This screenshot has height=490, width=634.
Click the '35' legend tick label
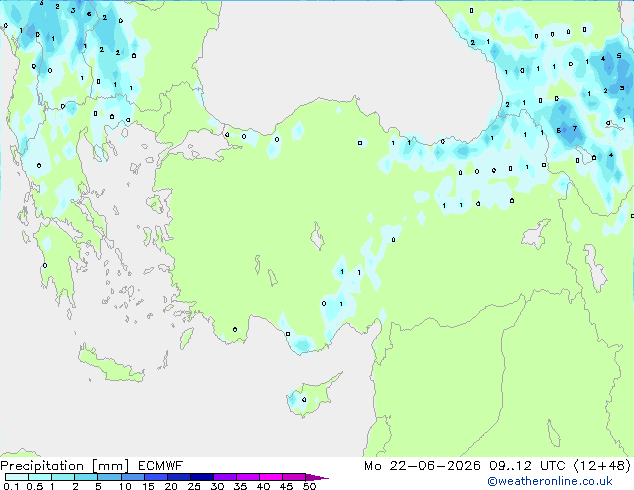click(x=240, y=486)
